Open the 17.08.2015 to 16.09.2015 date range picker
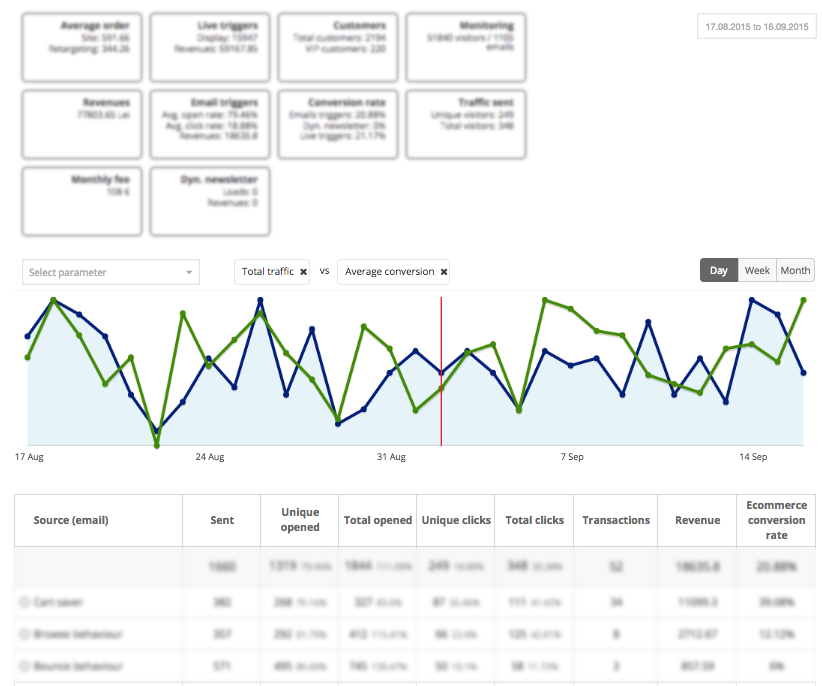 pyautogui.click(x=756, y=27)
